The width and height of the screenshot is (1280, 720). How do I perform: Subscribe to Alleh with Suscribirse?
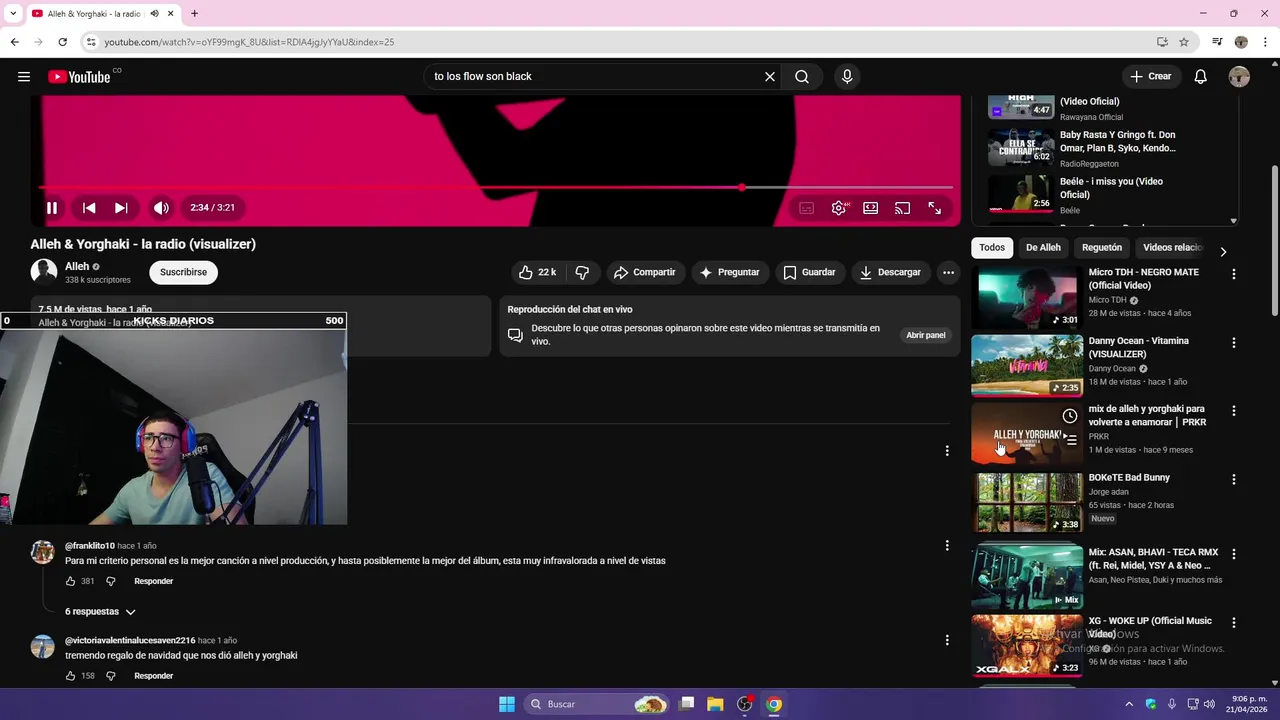click(x=183, y=272)
